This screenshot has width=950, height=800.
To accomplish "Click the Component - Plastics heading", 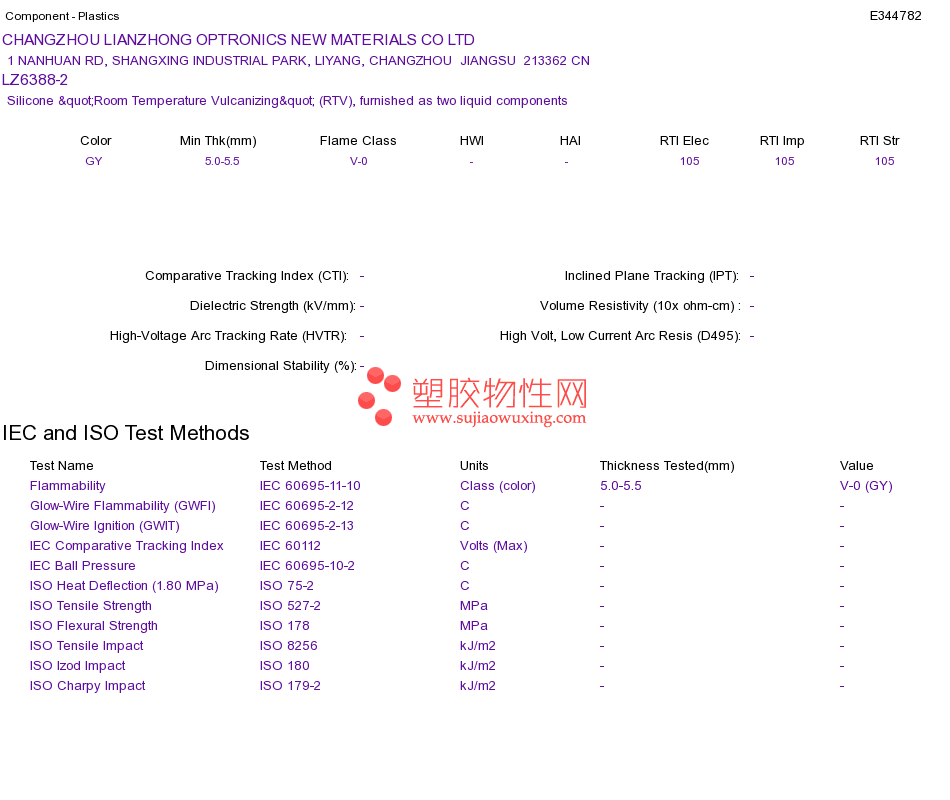I will coord(62,16).
